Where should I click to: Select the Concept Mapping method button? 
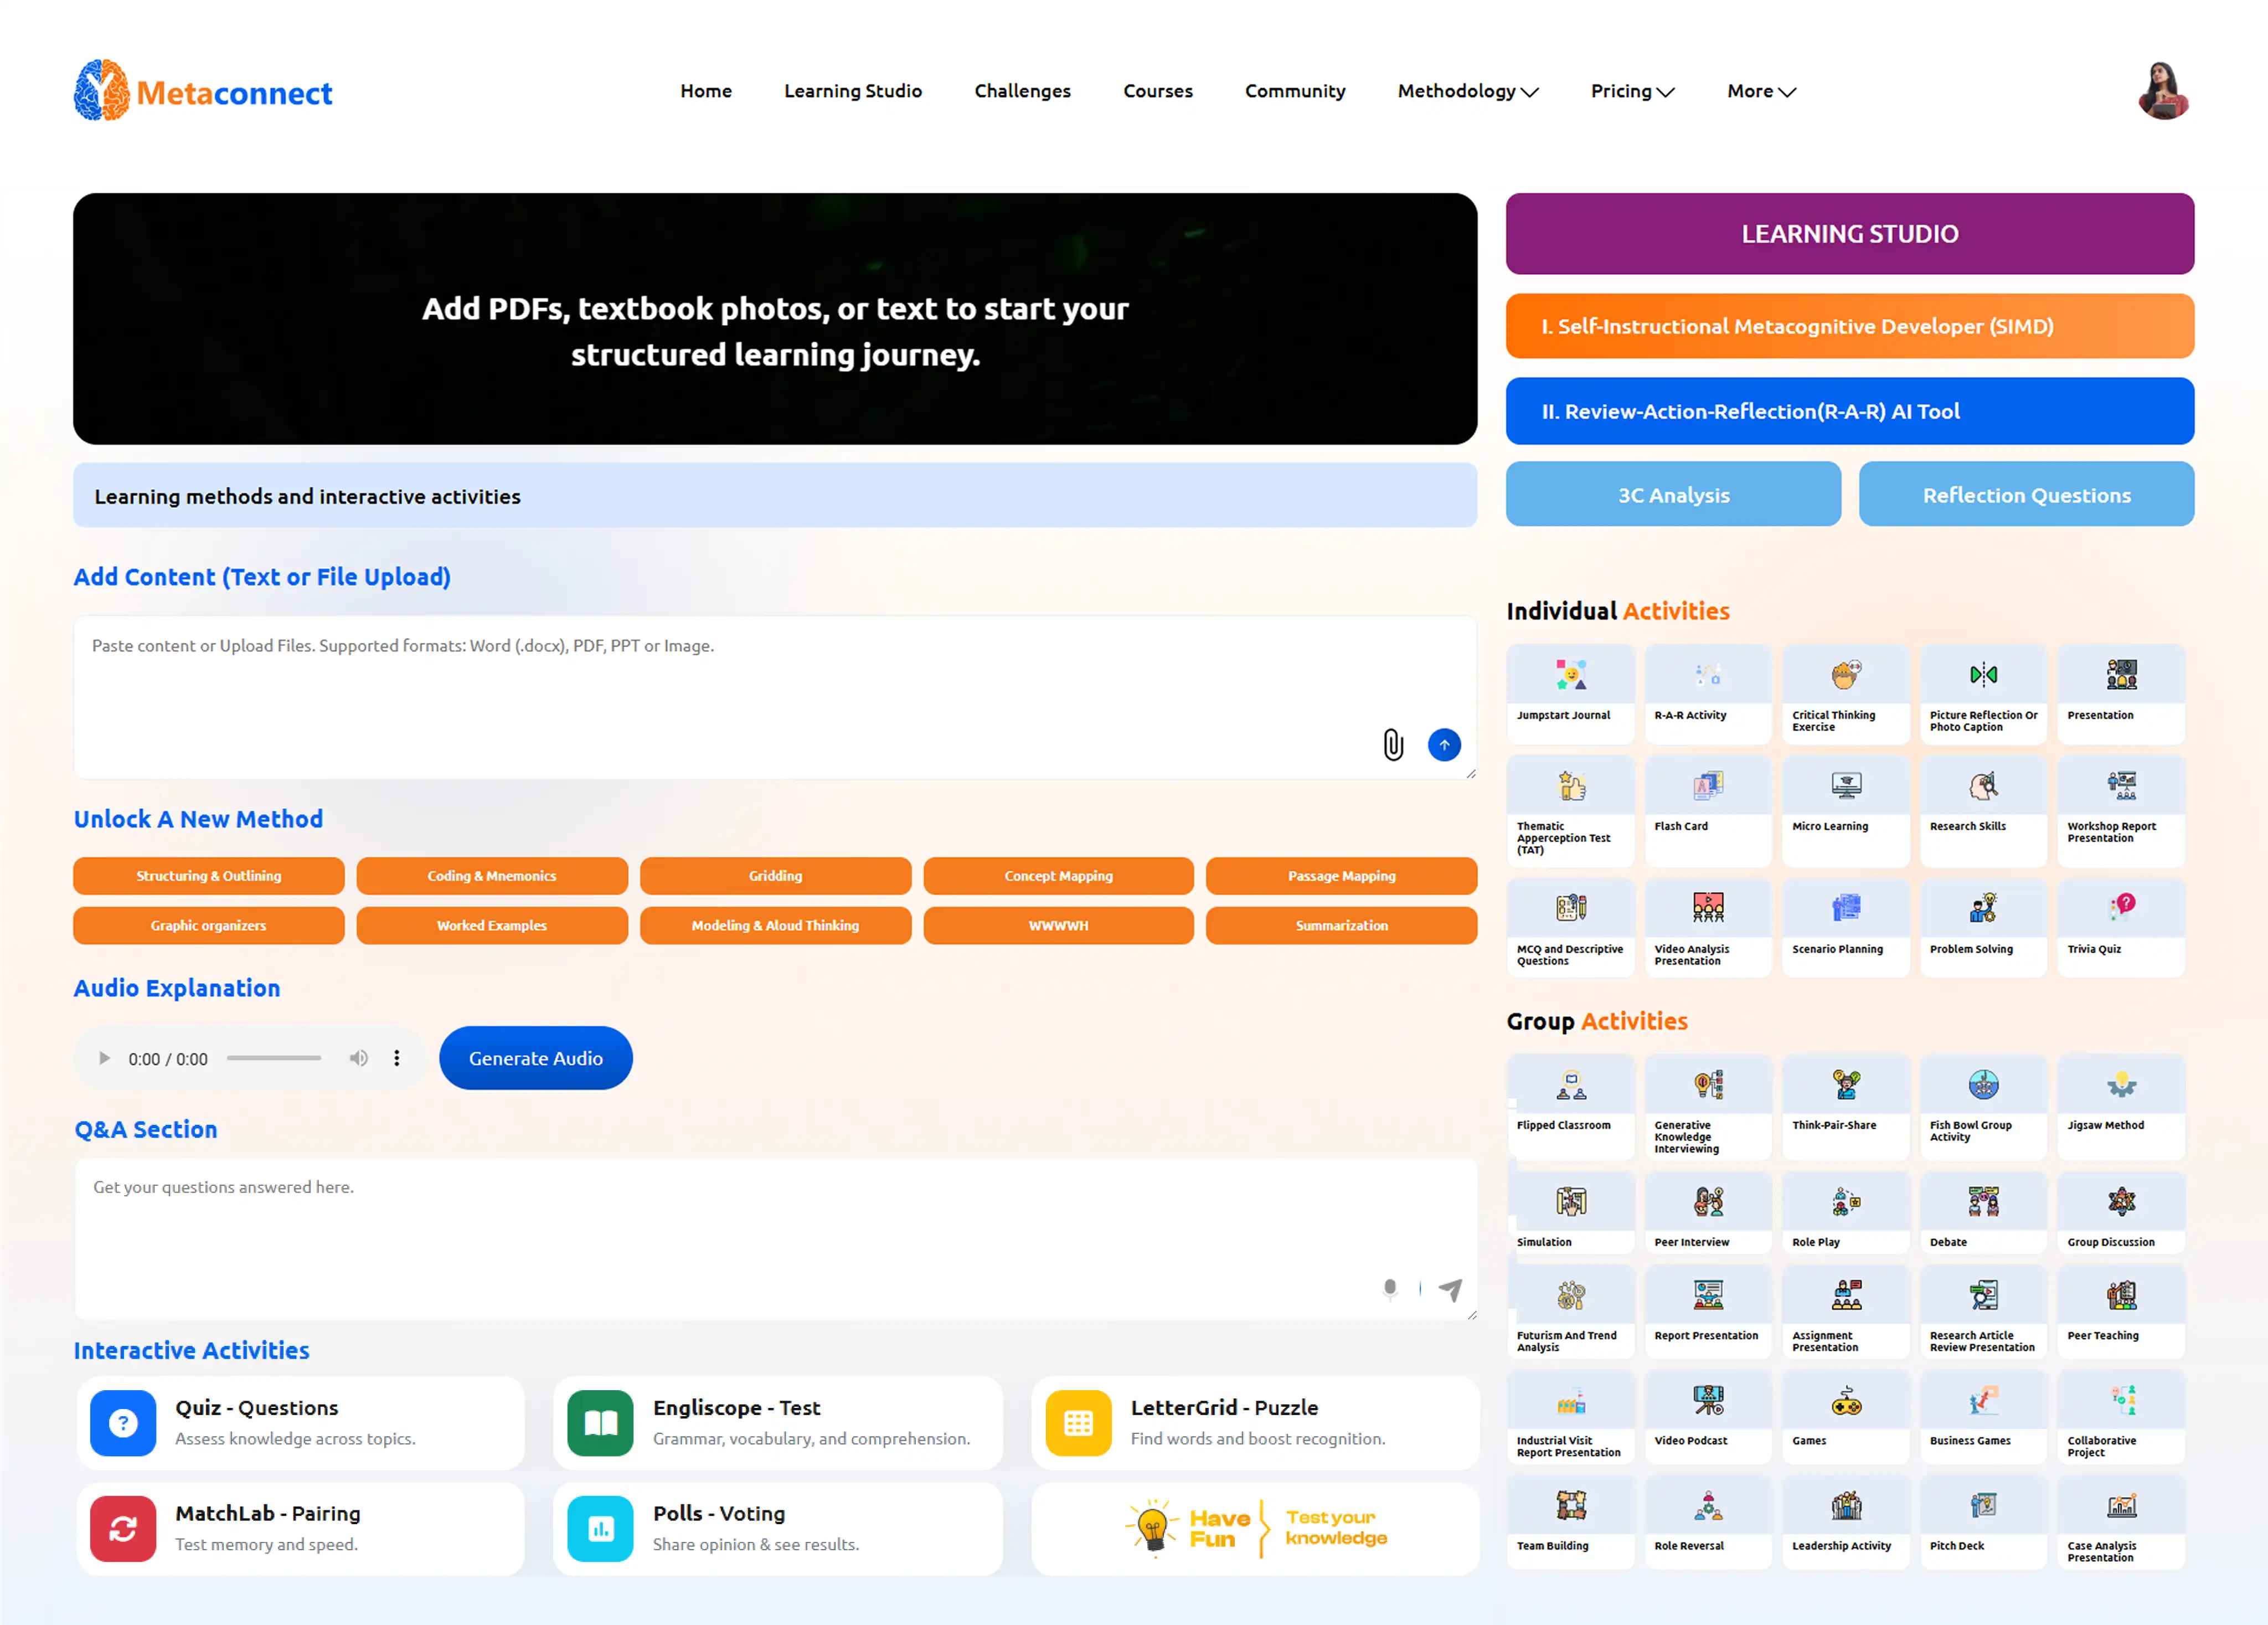(1058, 876)
